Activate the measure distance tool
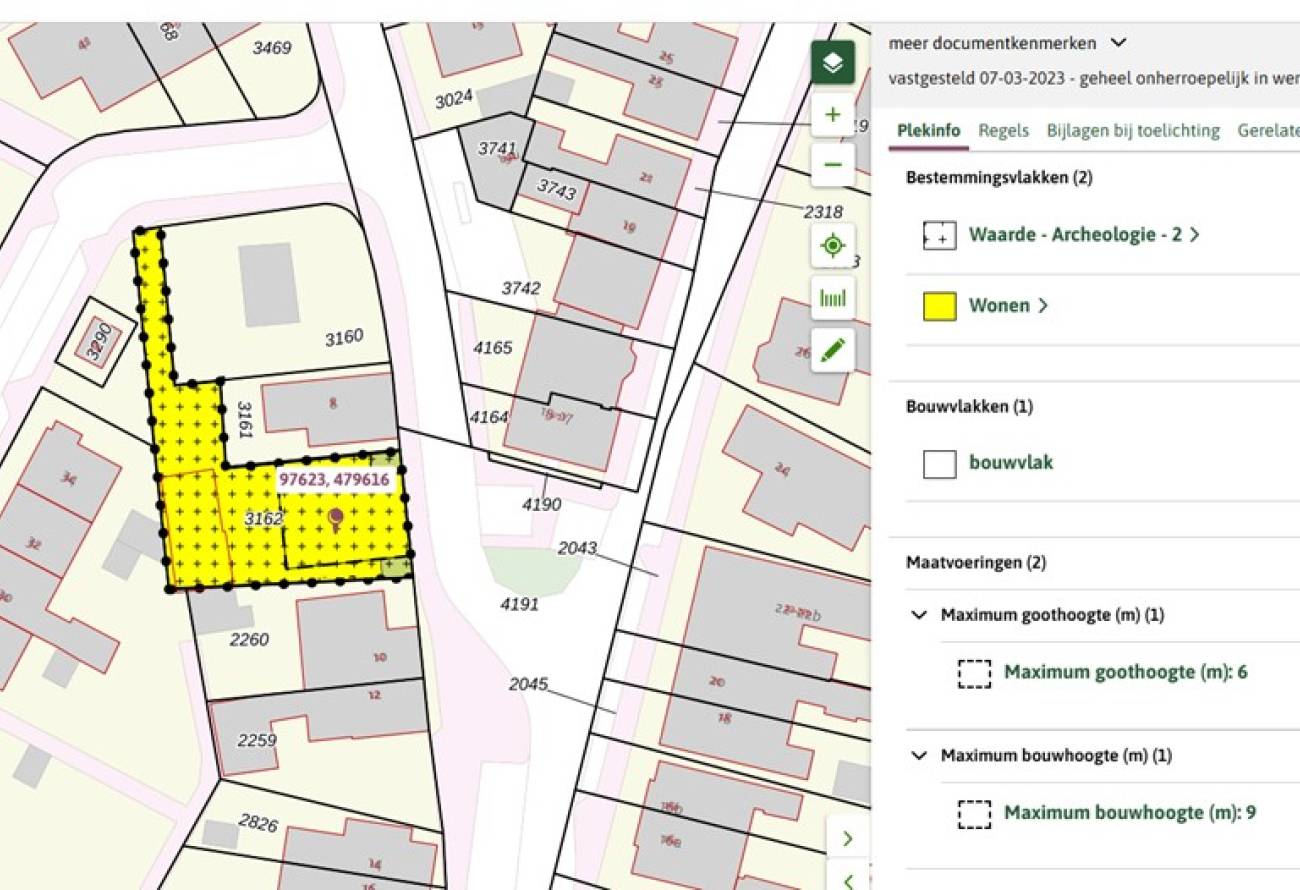 click(x=832, y=298)
